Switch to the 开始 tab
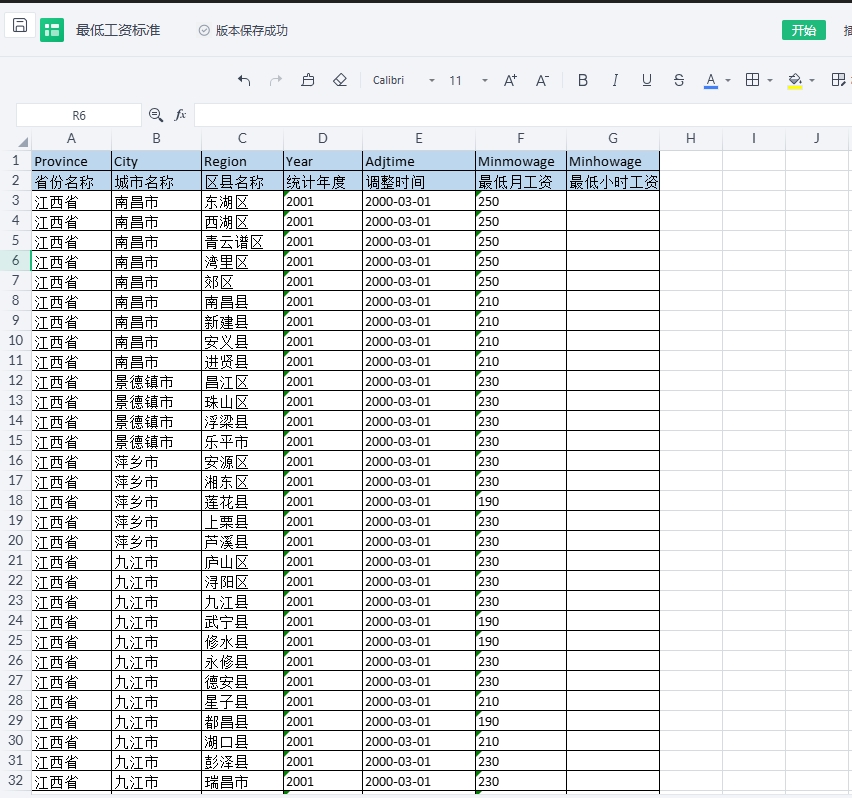The height and width of the screenshot is (798, 852). 803,30
